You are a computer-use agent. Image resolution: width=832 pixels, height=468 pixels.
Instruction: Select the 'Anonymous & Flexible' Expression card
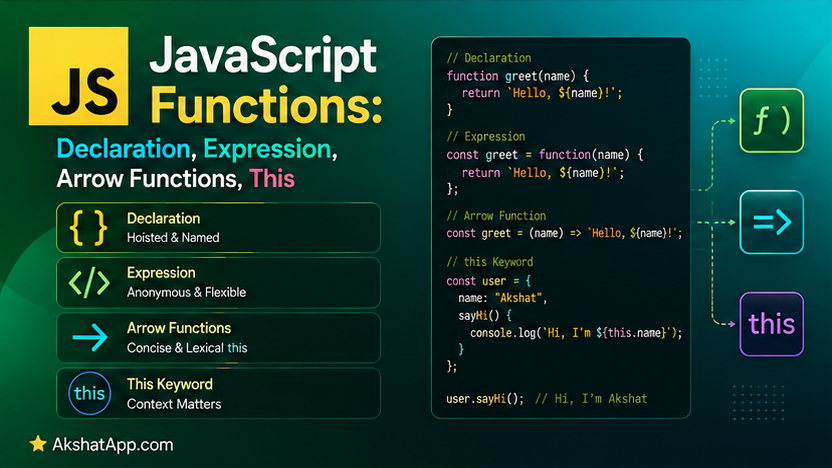pyautogui.click(x=218, y=283)
